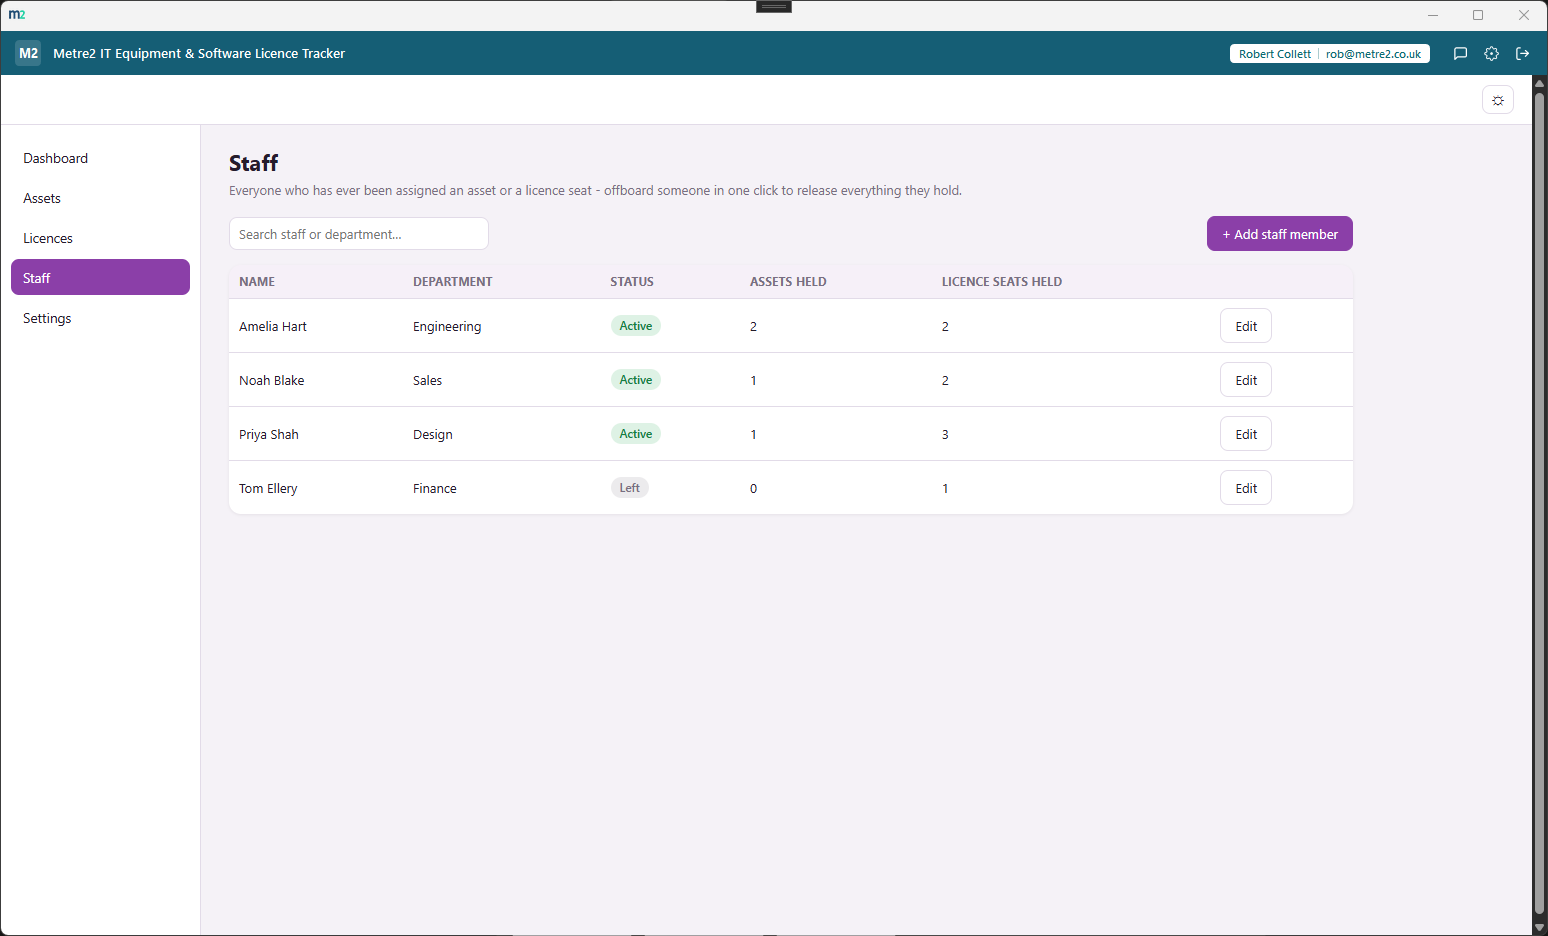The image size is (1548, 936).
Task: Click the Finance department cell
Action: point(435,488)
